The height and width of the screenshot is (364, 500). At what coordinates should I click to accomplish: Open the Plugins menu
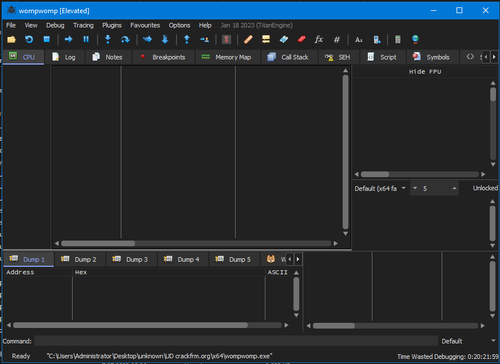tap(112, 25)
